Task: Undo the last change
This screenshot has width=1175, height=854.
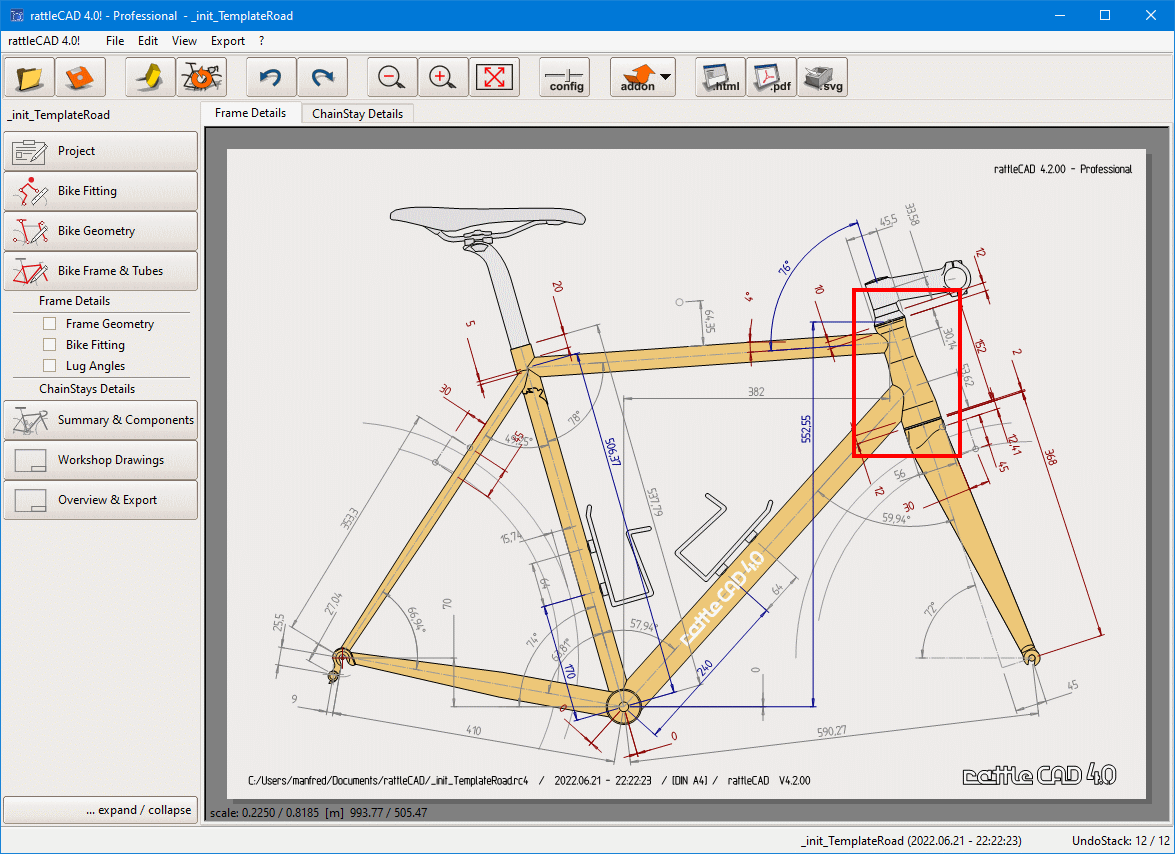Action: tap(271, 77)
